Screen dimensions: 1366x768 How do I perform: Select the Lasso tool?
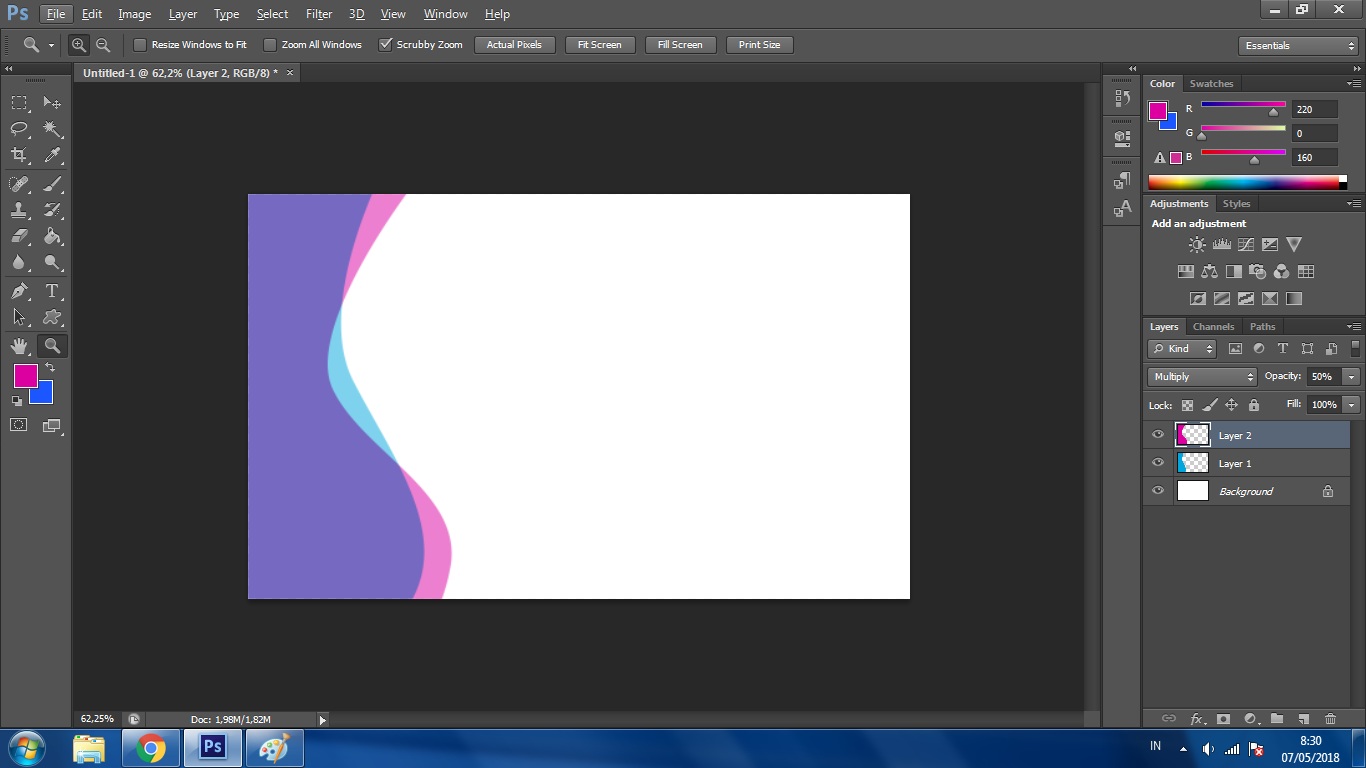[x=19, y=129]
